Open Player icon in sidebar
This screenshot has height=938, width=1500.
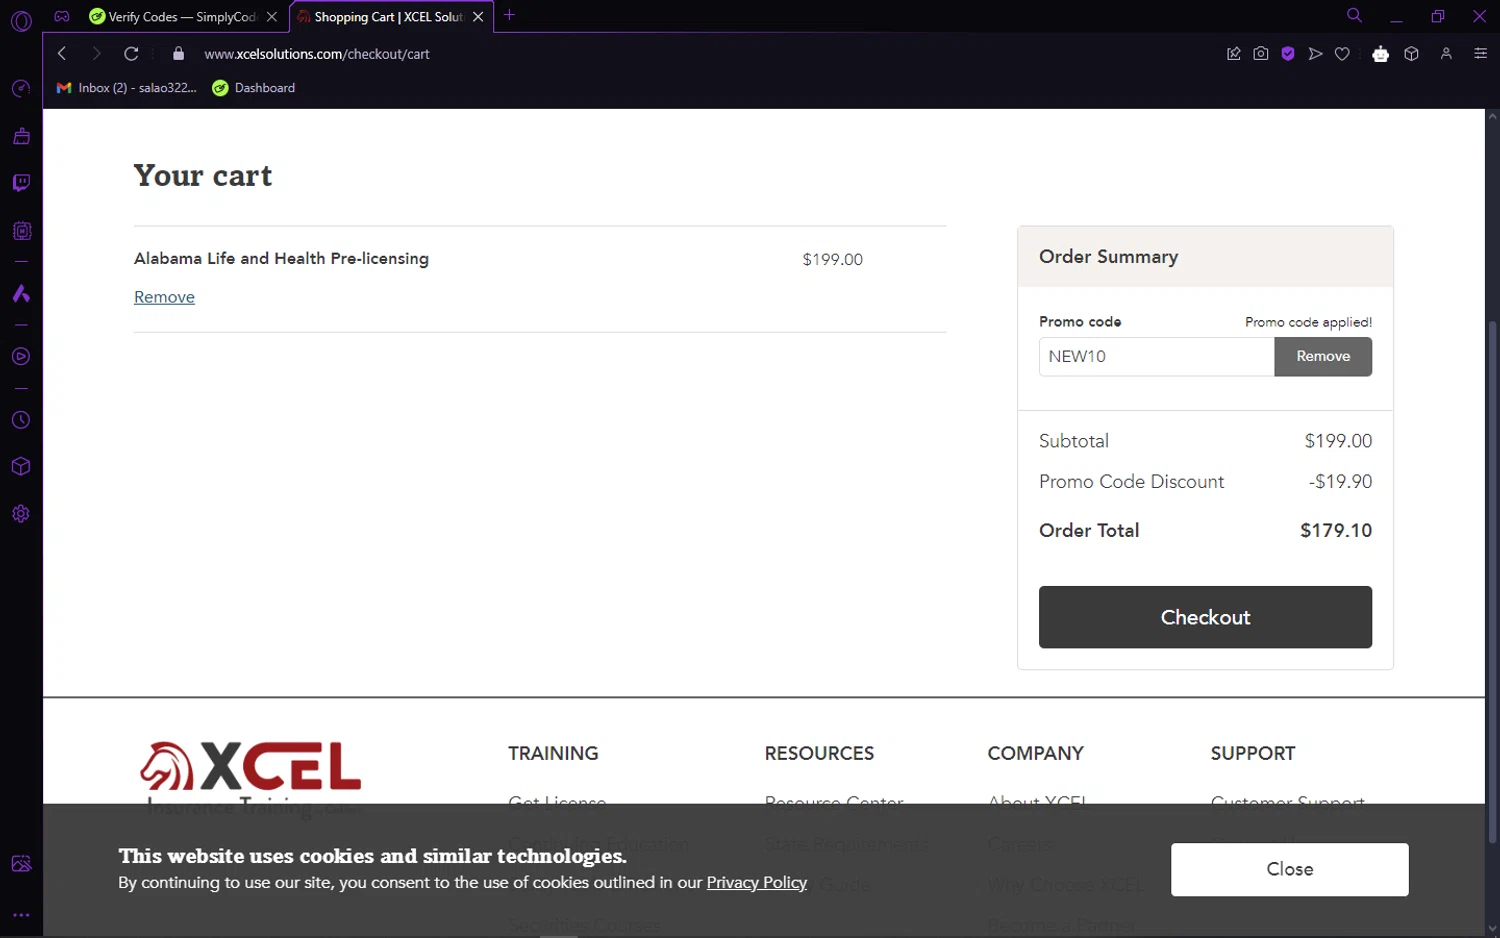click(21, 357)
